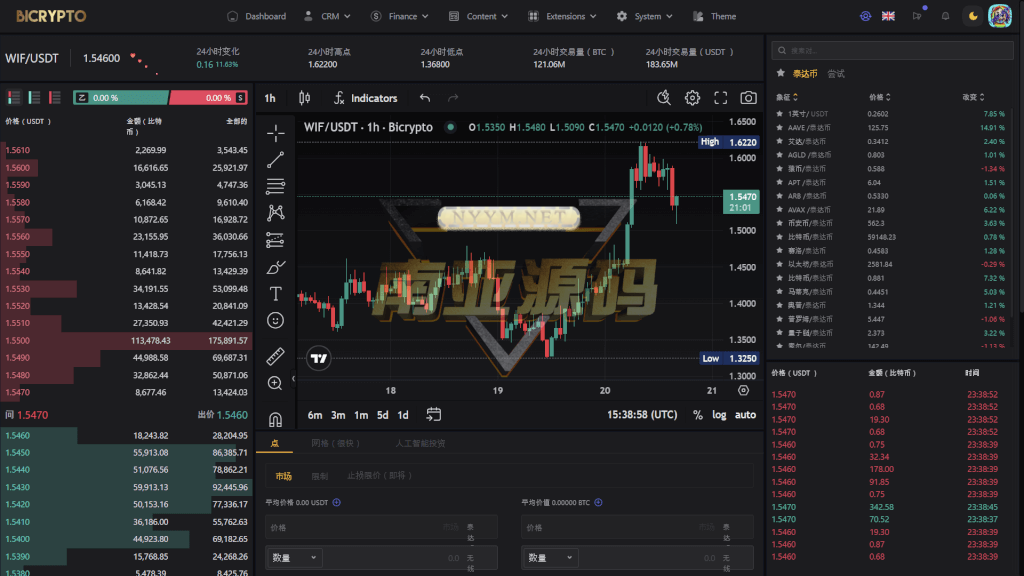Open the emoji sticker tool

pyautogui.click(x=276, y=321)
